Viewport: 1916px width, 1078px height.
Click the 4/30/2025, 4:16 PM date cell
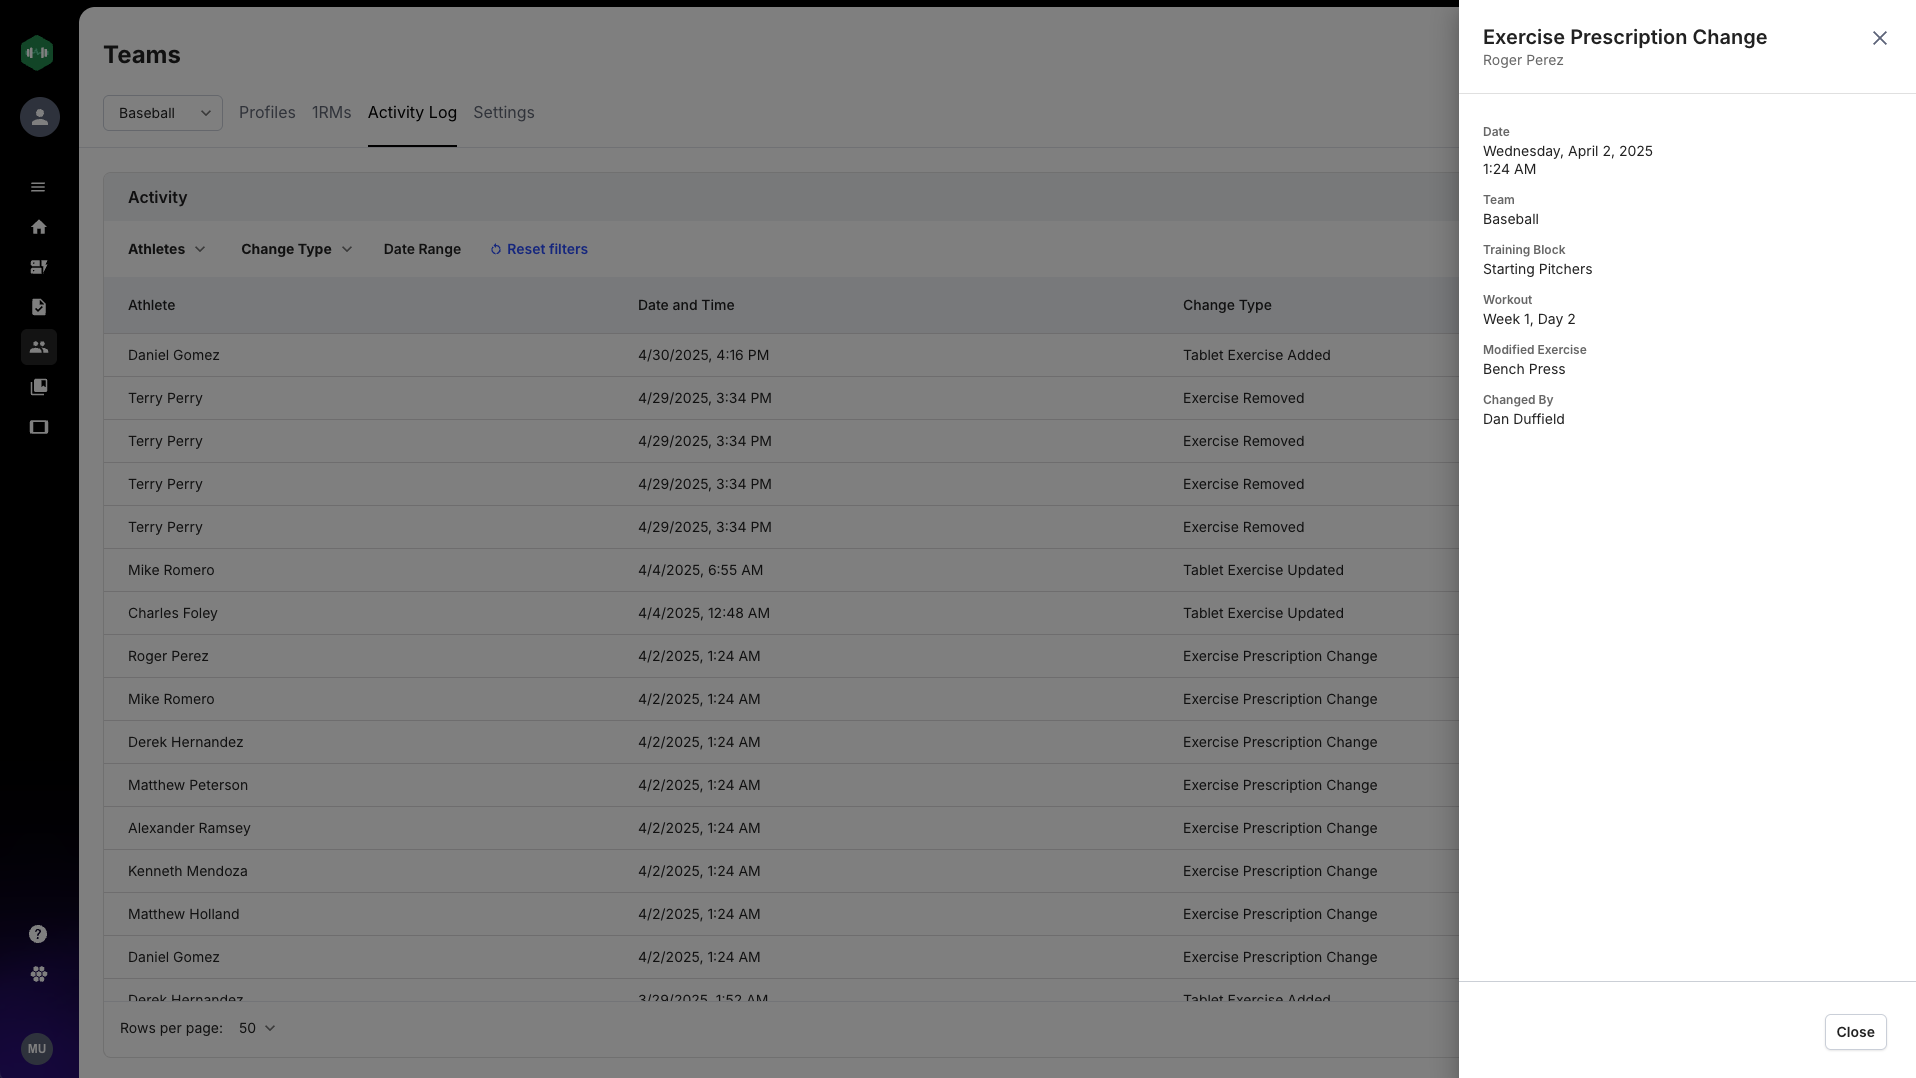click(703, 355)
